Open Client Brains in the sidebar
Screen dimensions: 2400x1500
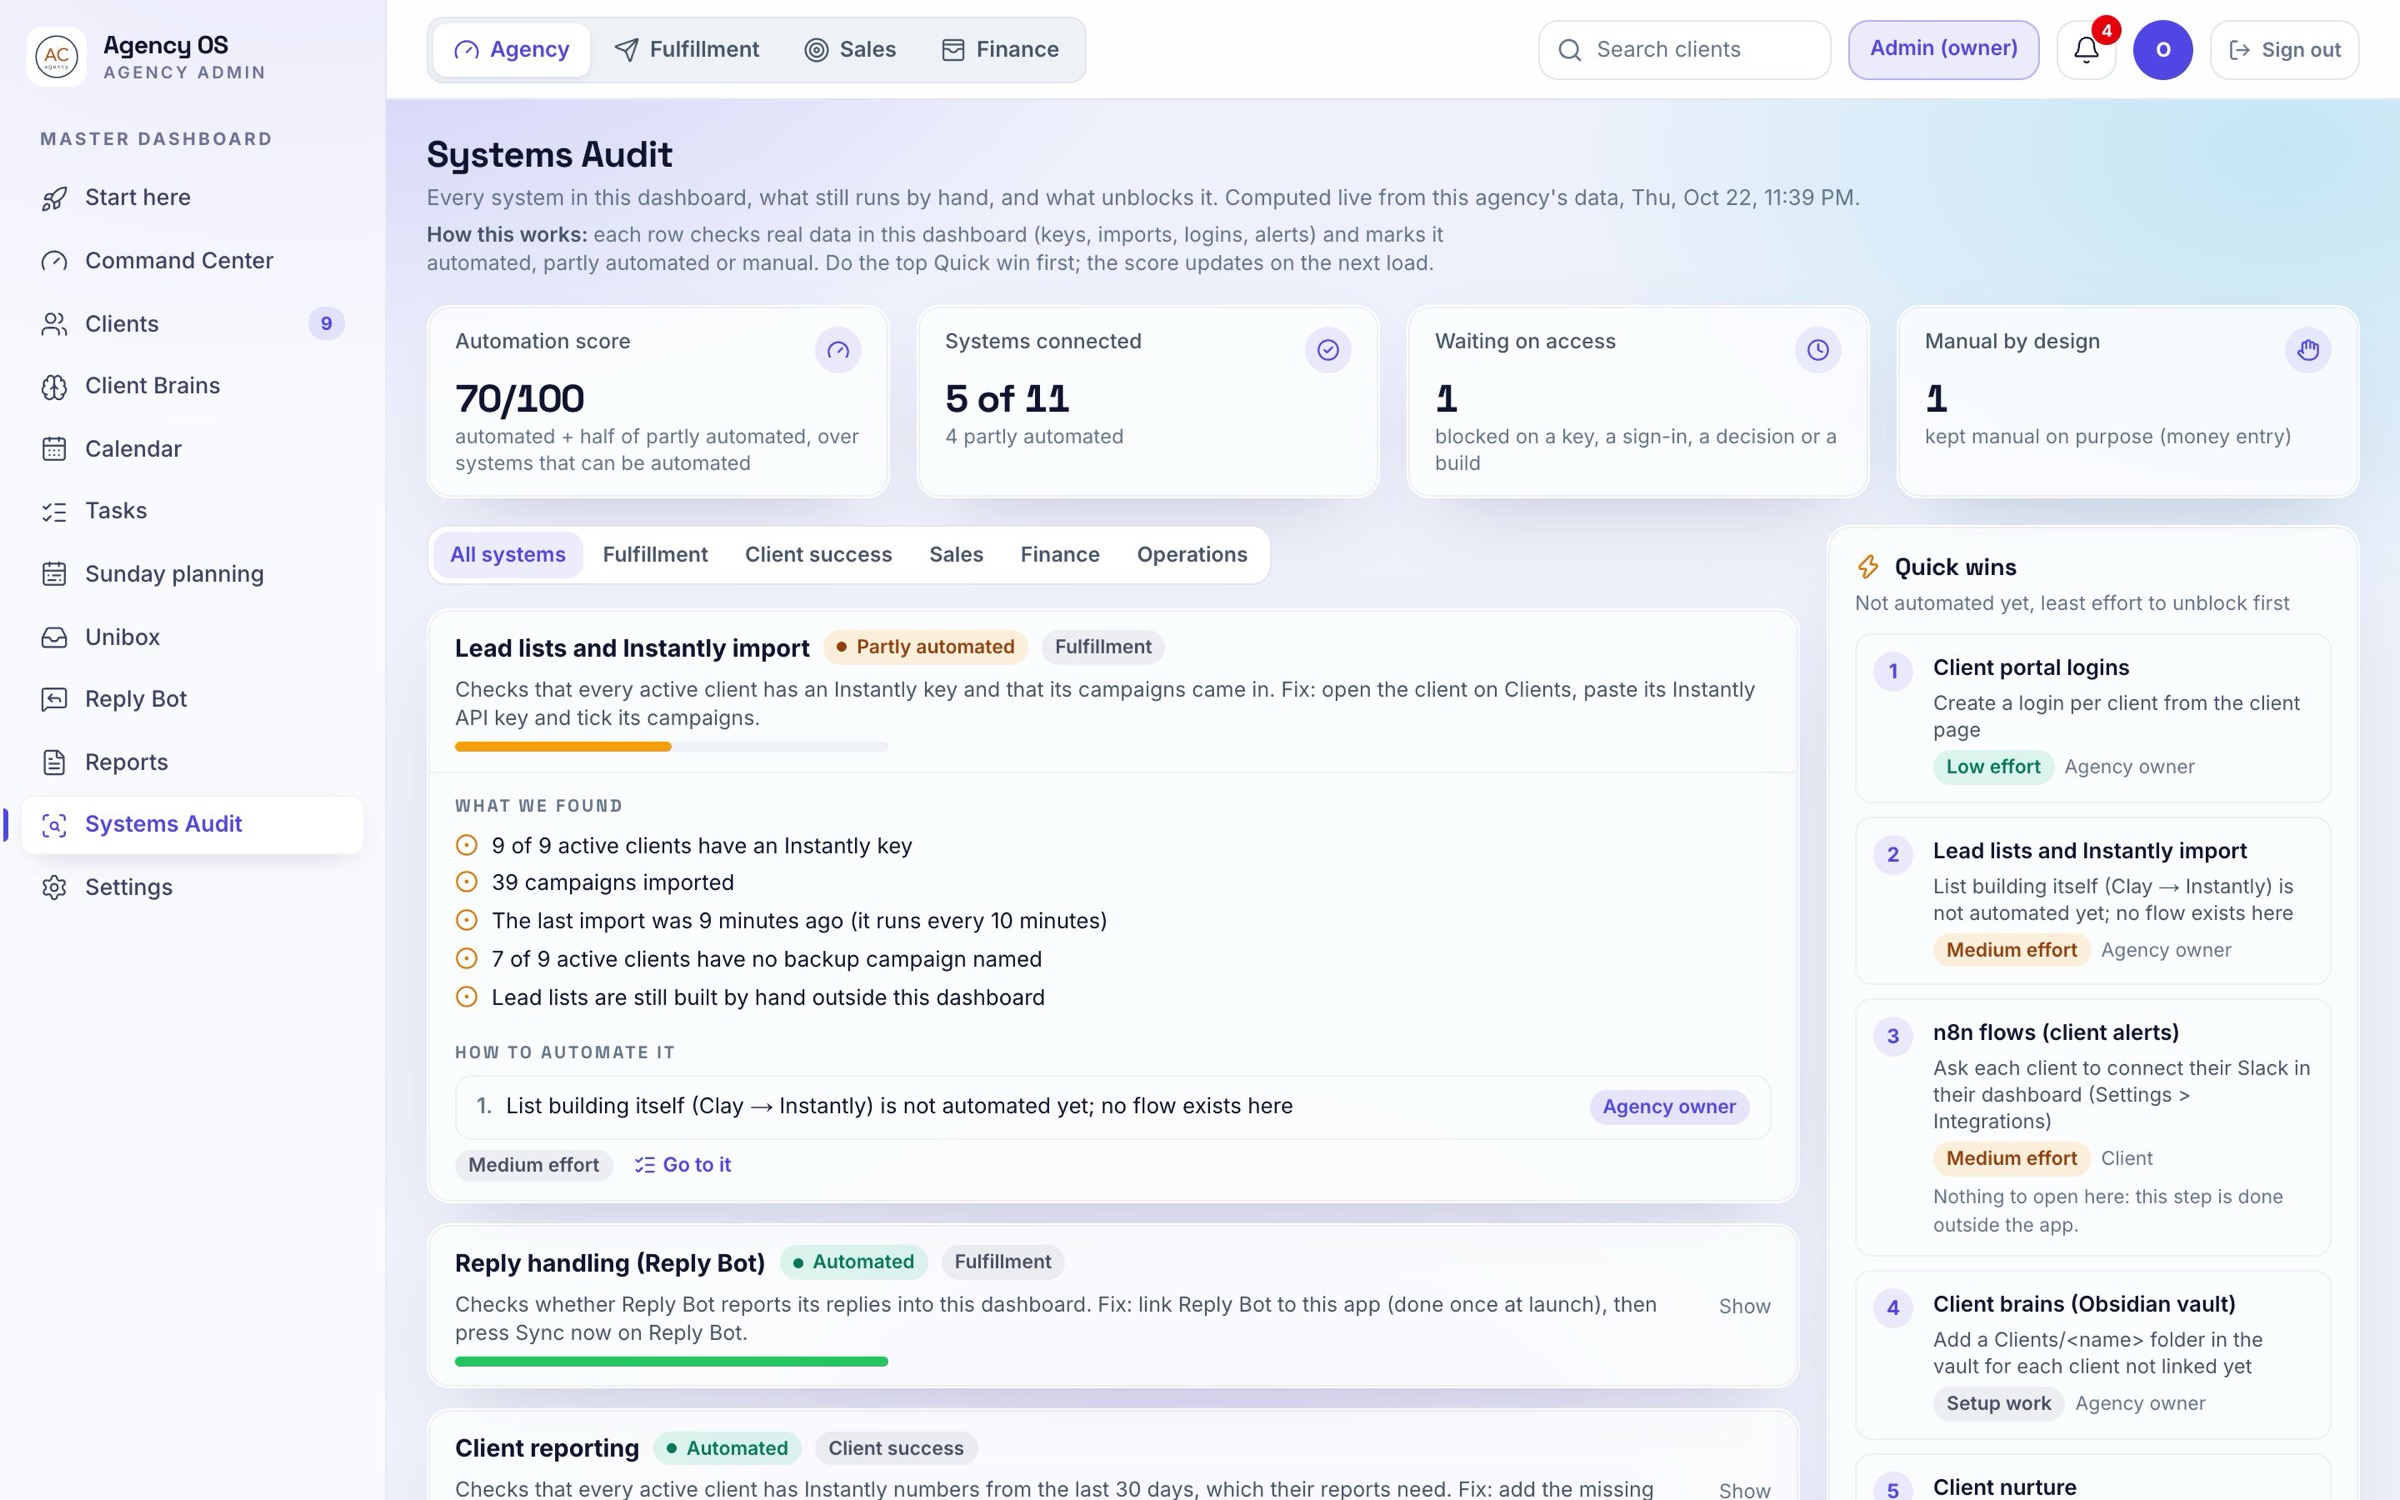(x=192, y=386)
